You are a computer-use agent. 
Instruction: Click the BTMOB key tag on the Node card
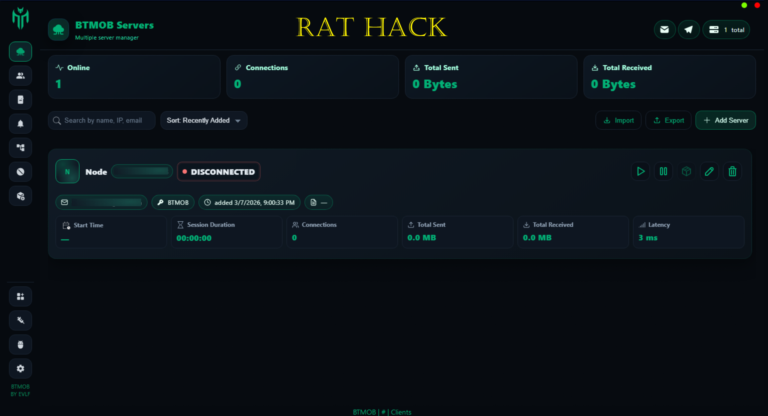point(172,202)
